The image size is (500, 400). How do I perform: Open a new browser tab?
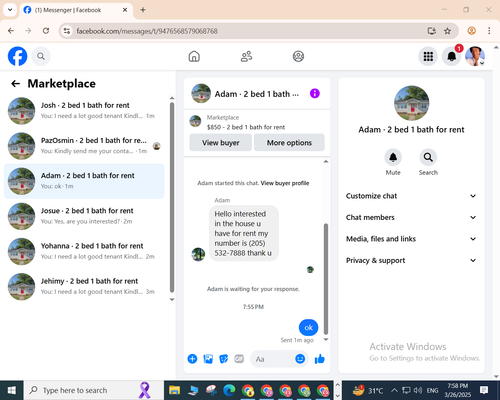coord(143,10)
